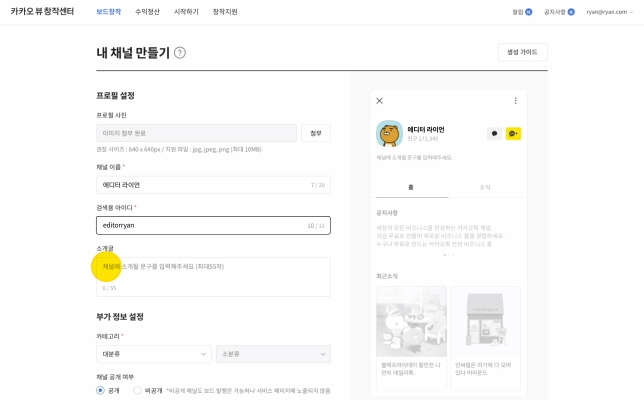Click the yellow add-friend channel icon
Viewport: 644px width, 400px height.
pos(513,133)
